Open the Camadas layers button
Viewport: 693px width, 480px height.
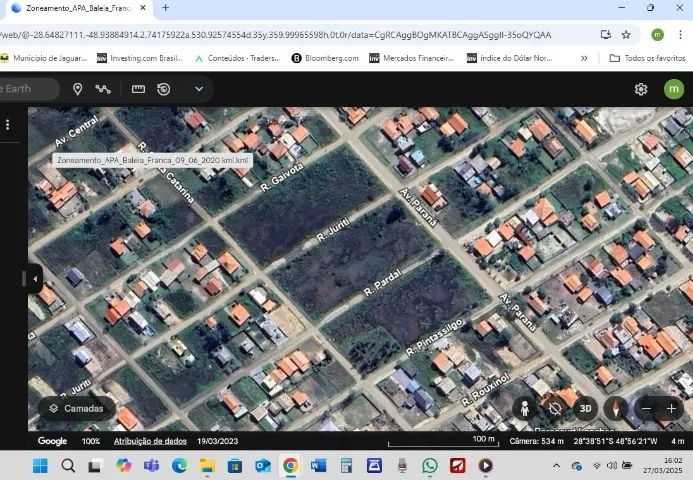tap(77, 408)
